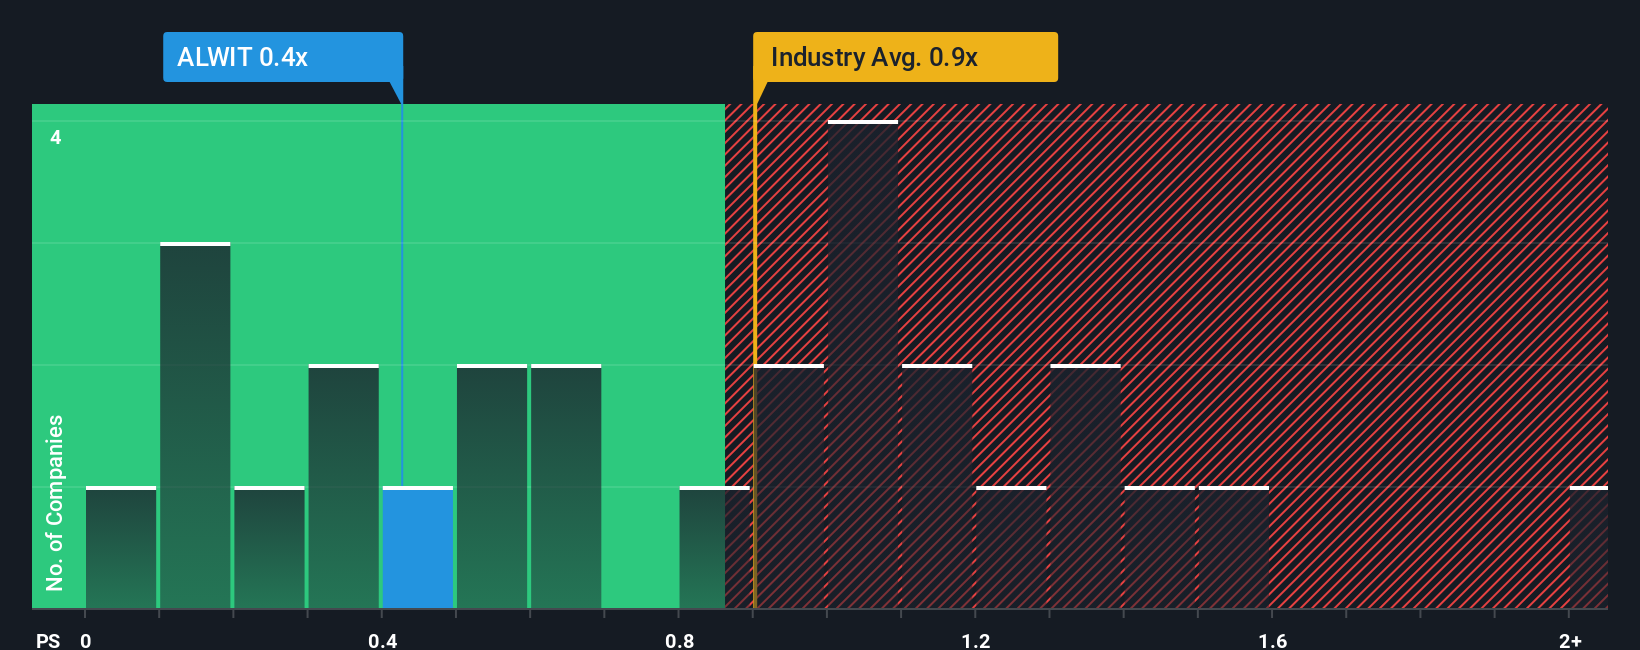Click the three-company bar near PS 0.1
This screenshot has width=1640, height=650.
click(195, 426)
